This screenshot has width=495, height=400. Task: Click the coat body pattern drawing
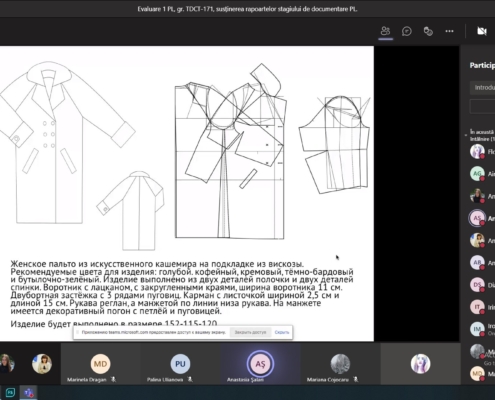pyautogui.click(x=230, y=151)
